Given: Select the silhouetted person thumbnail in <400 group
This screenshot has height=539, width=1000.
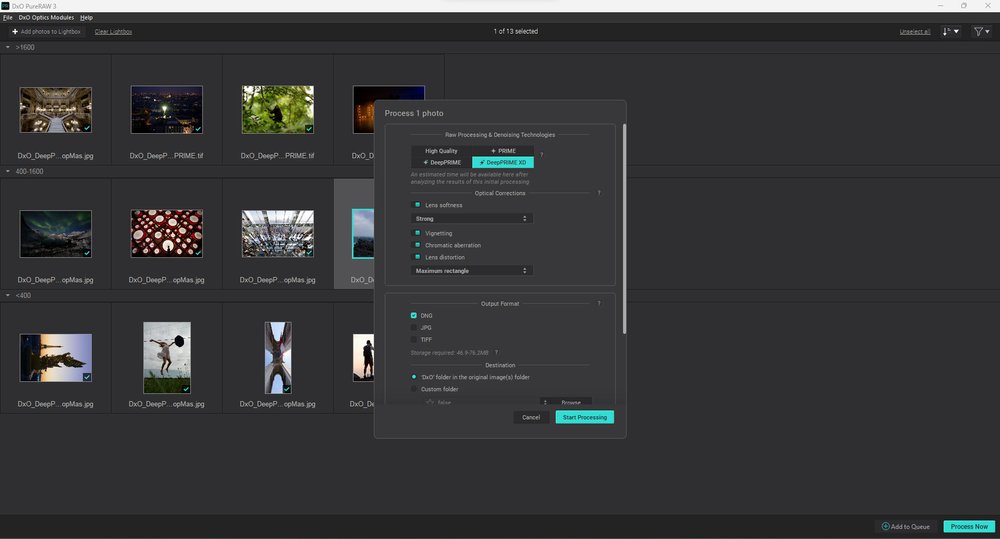Looking at the screenshot, I should coord(364,357).
